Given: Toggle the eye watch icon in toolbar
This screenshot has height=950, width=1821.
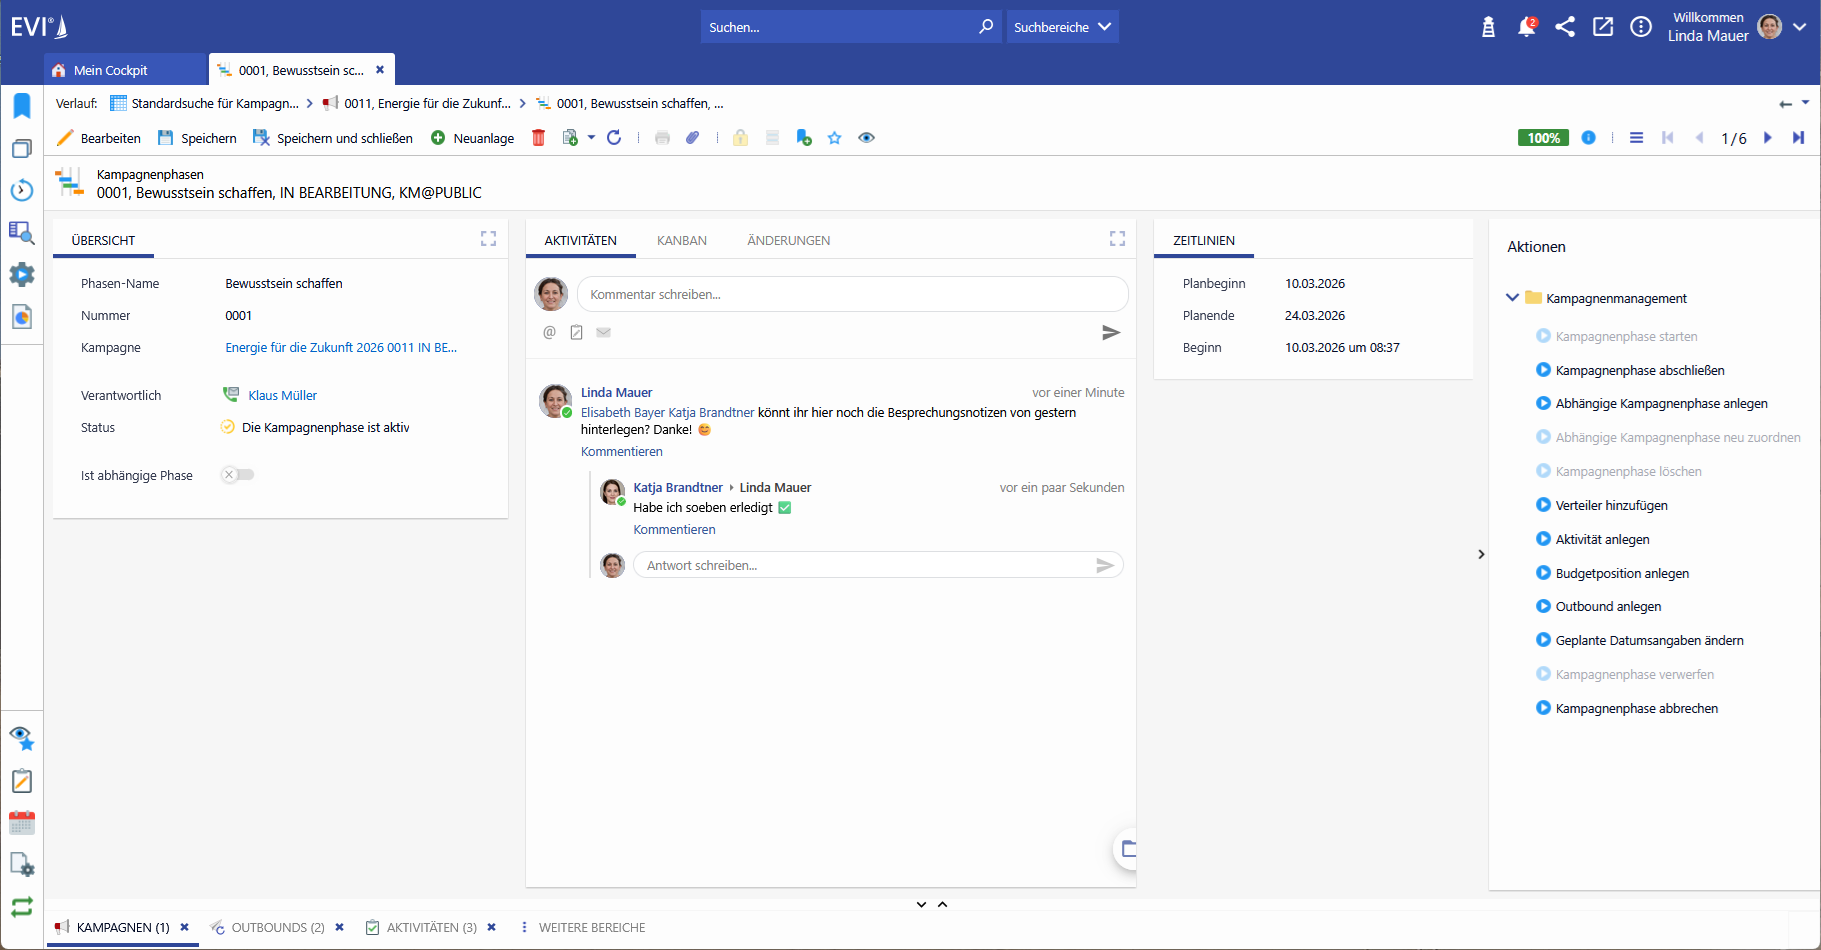Looking at the screenshot, I should pyautogui.click(x=867, y=138).
